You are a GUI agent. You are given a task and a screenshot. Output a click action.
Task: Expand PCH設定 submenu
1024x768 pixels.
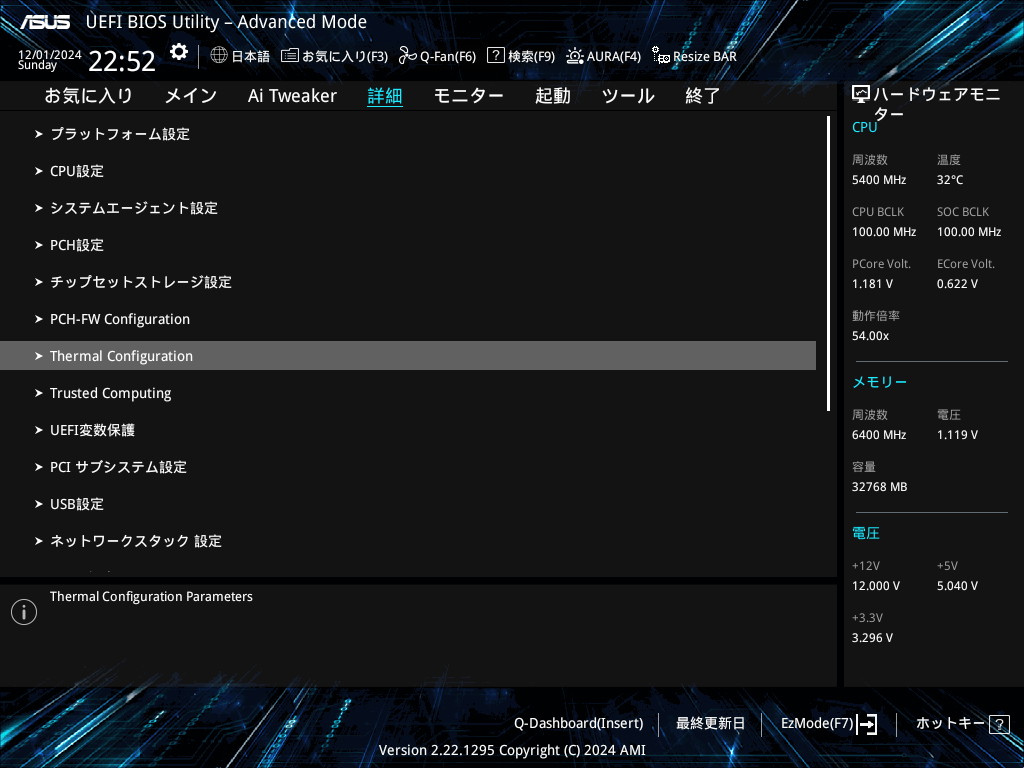(x=408, y=245)
